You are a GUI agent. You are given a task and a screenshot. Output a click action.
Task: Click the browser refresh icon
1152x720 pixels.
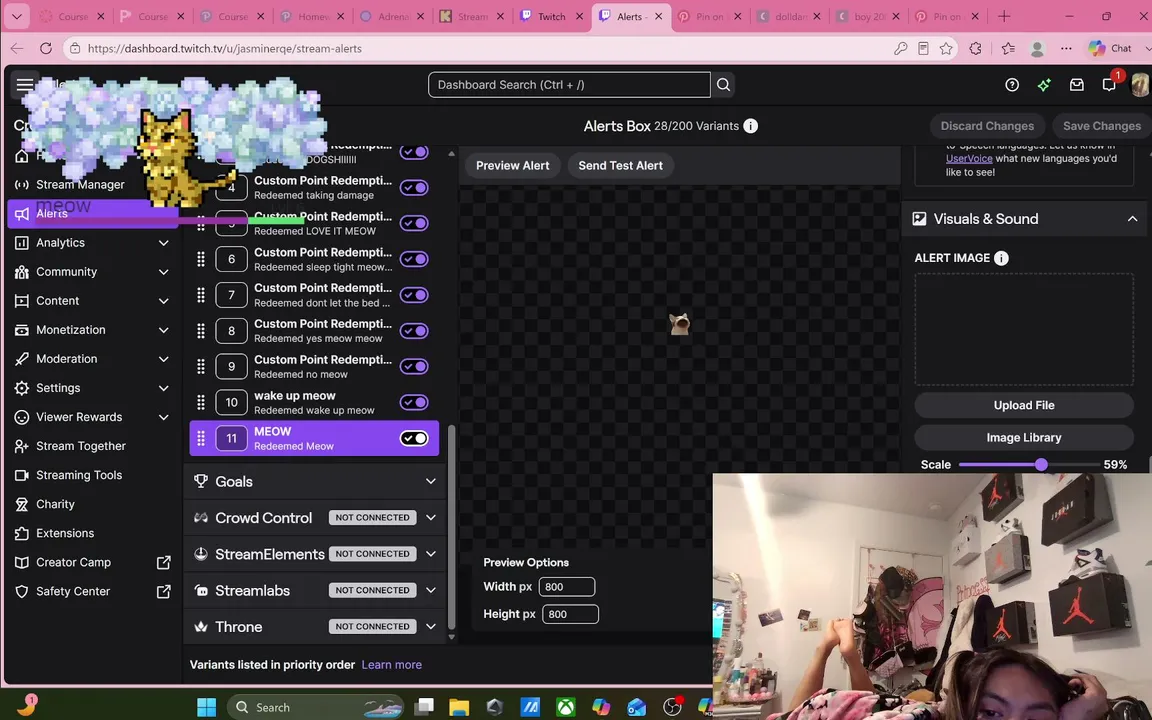coord(46,48)
